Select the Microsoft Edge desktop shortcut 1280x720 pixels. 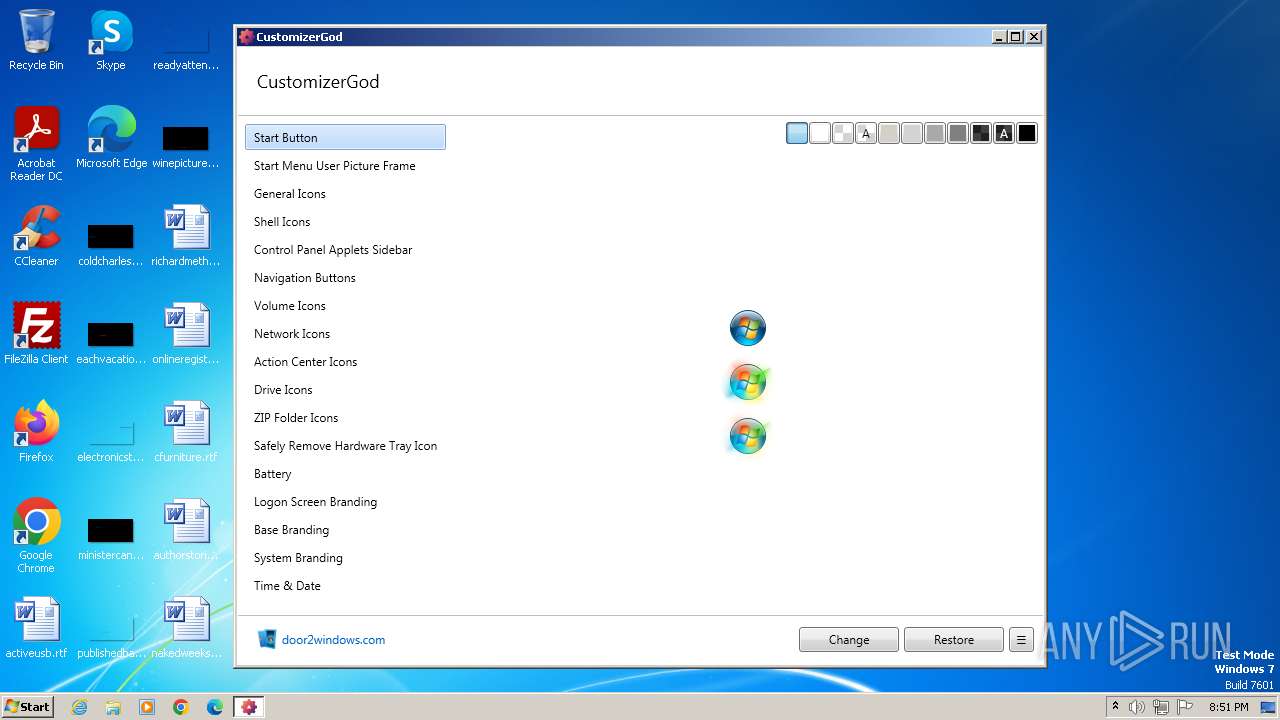coord(111,138)
